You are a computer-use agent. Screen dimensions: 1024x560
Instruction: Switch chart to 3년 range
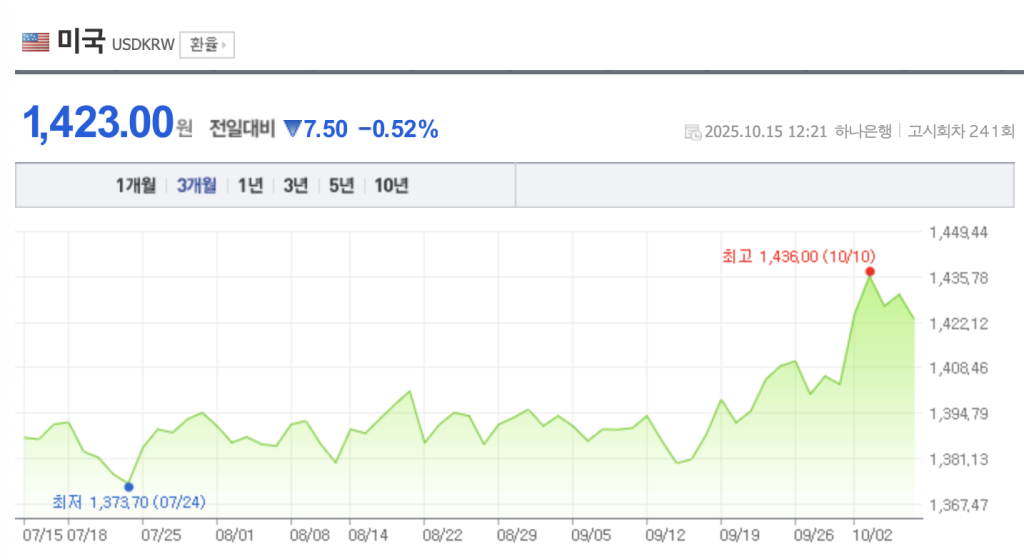[296, 185]
